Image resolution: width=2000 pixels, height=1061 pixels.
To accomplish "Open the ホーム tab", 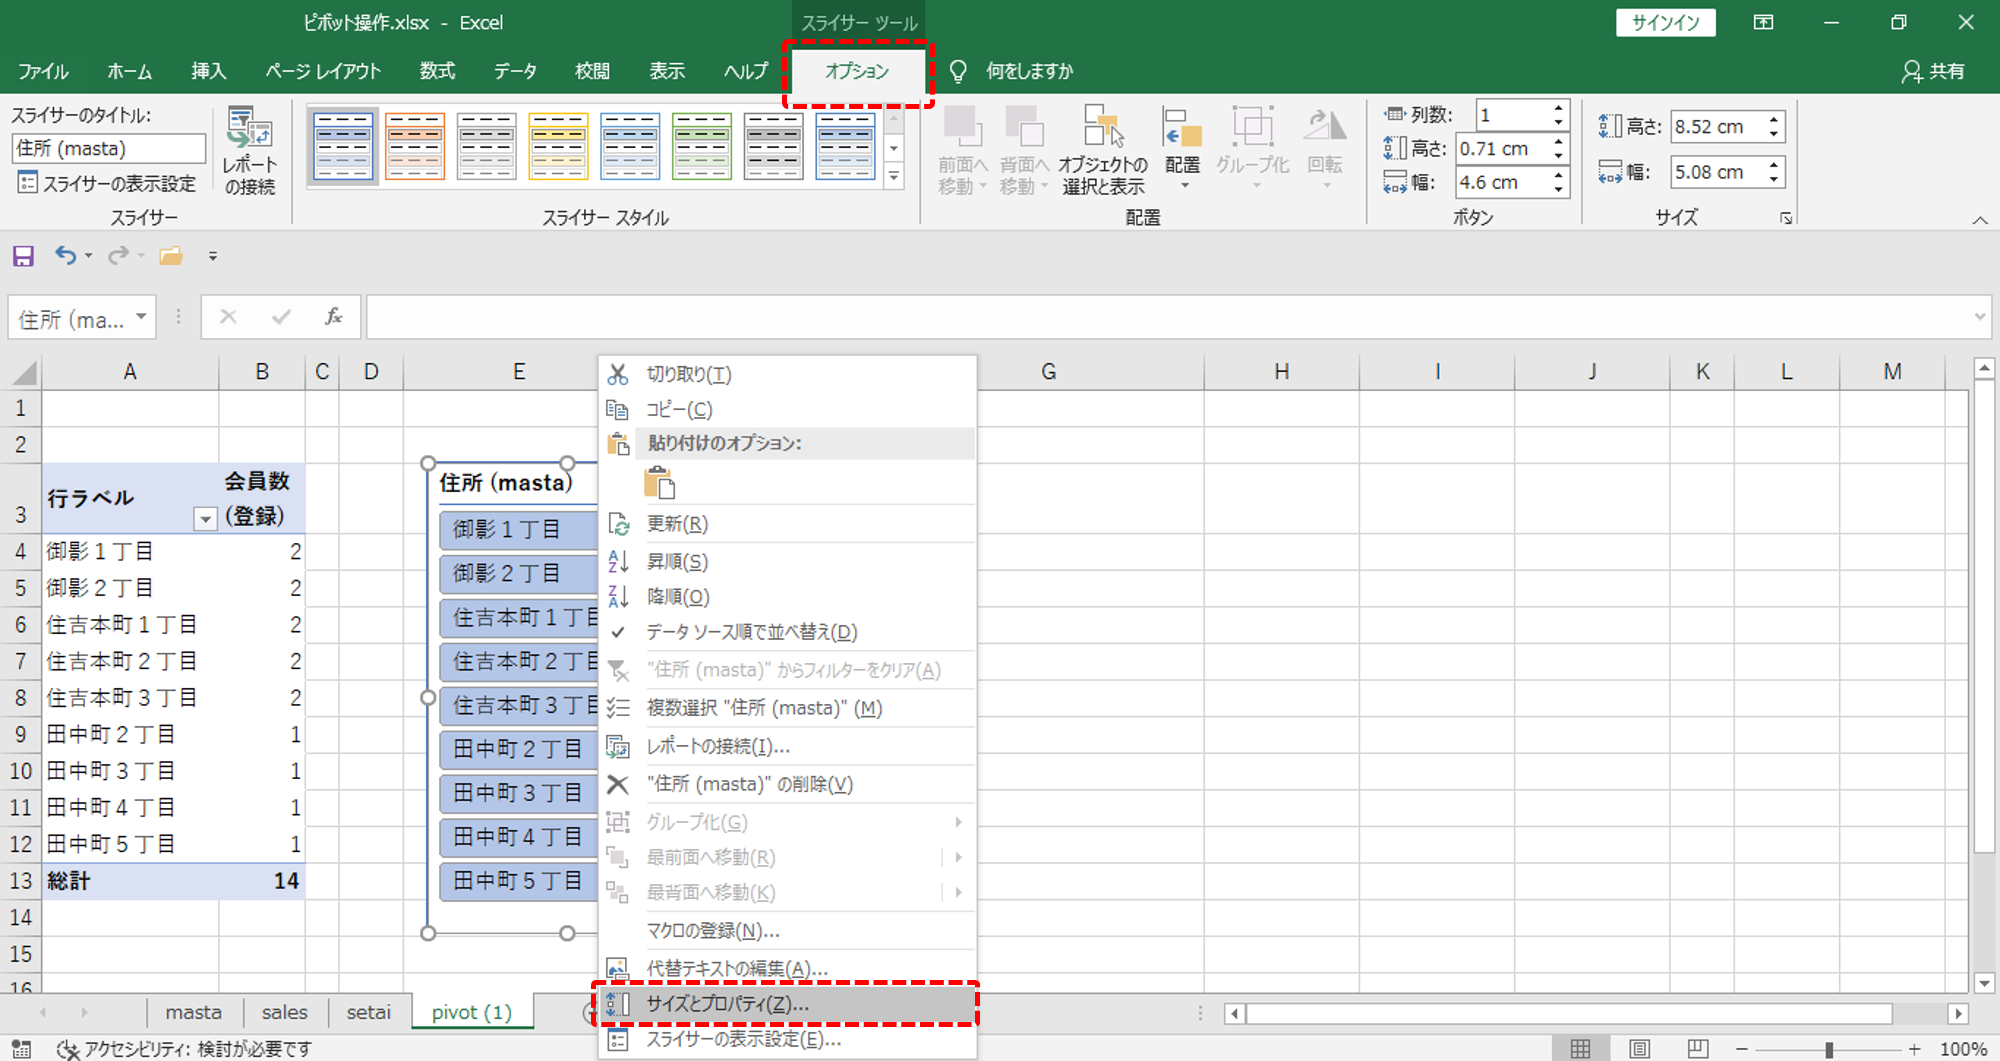I will (x=129, y=71).
